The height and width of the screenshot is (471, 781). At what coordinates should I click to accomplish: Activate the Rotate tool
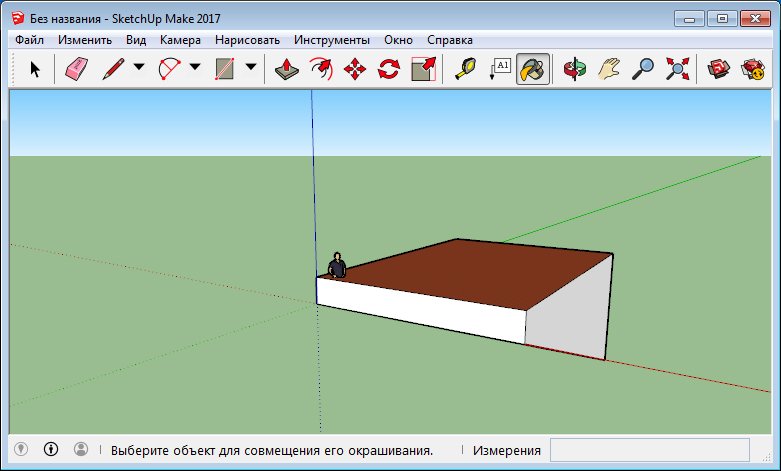[x=389, y=68]
